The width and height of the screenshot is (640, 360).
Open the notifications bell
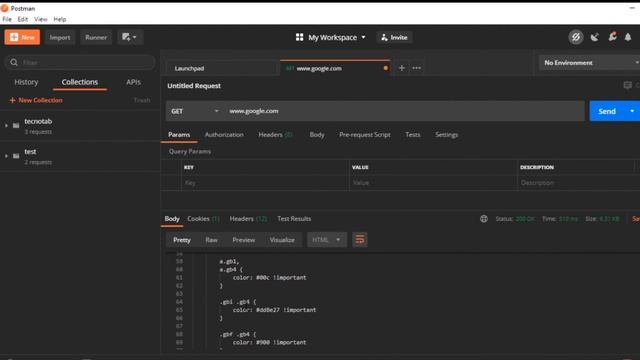coord(628,37)
